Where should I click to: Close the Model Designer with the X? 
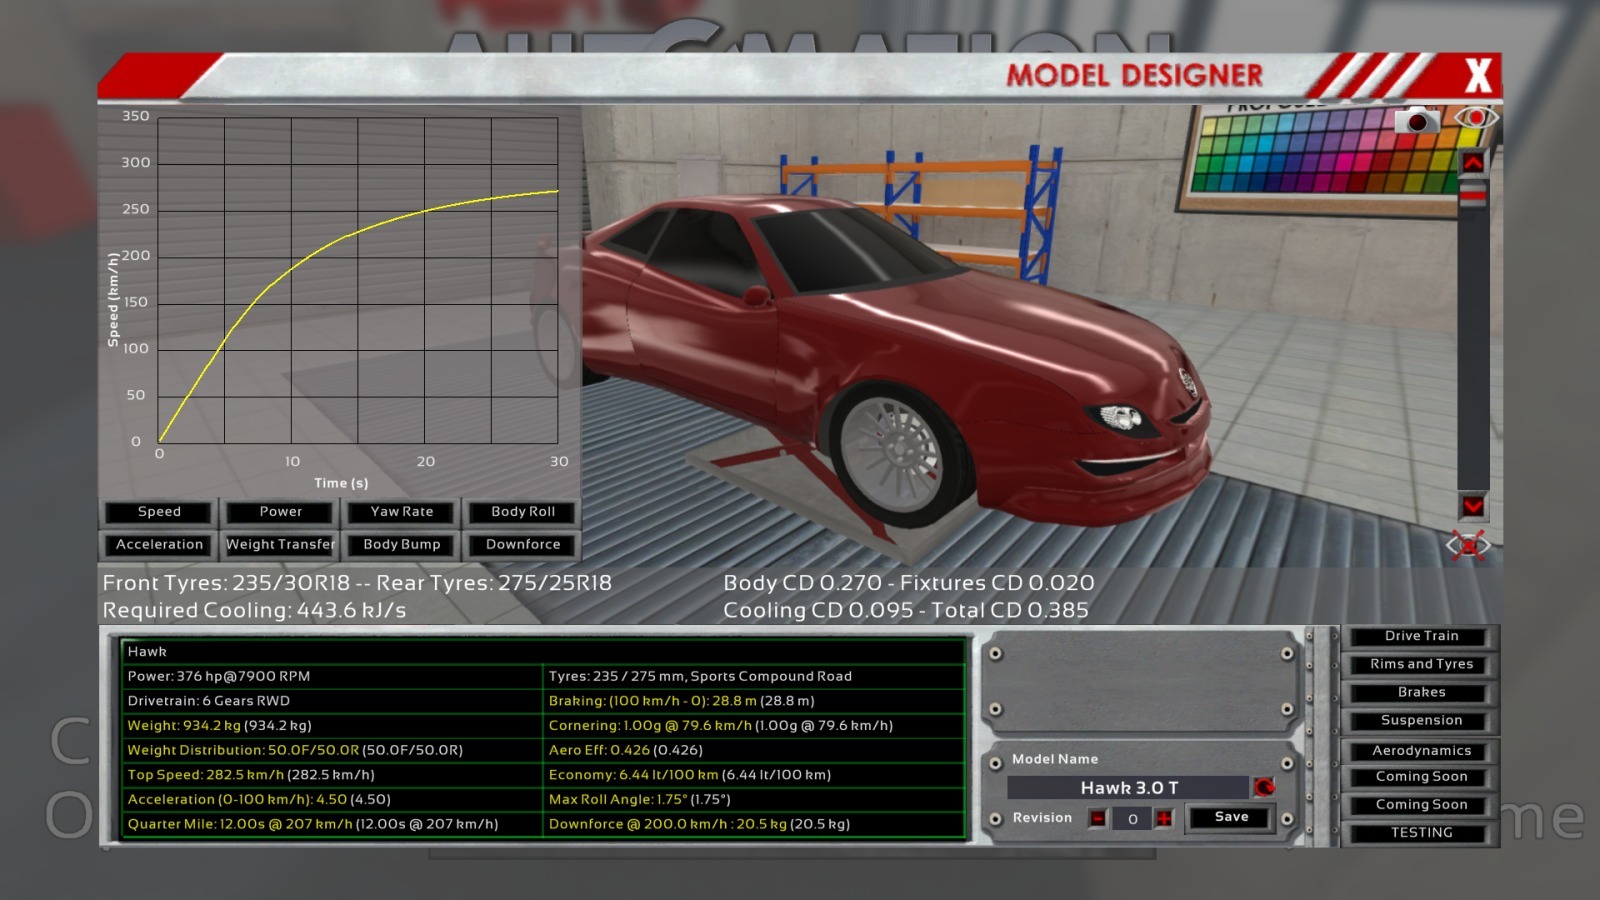point(1477,76)
